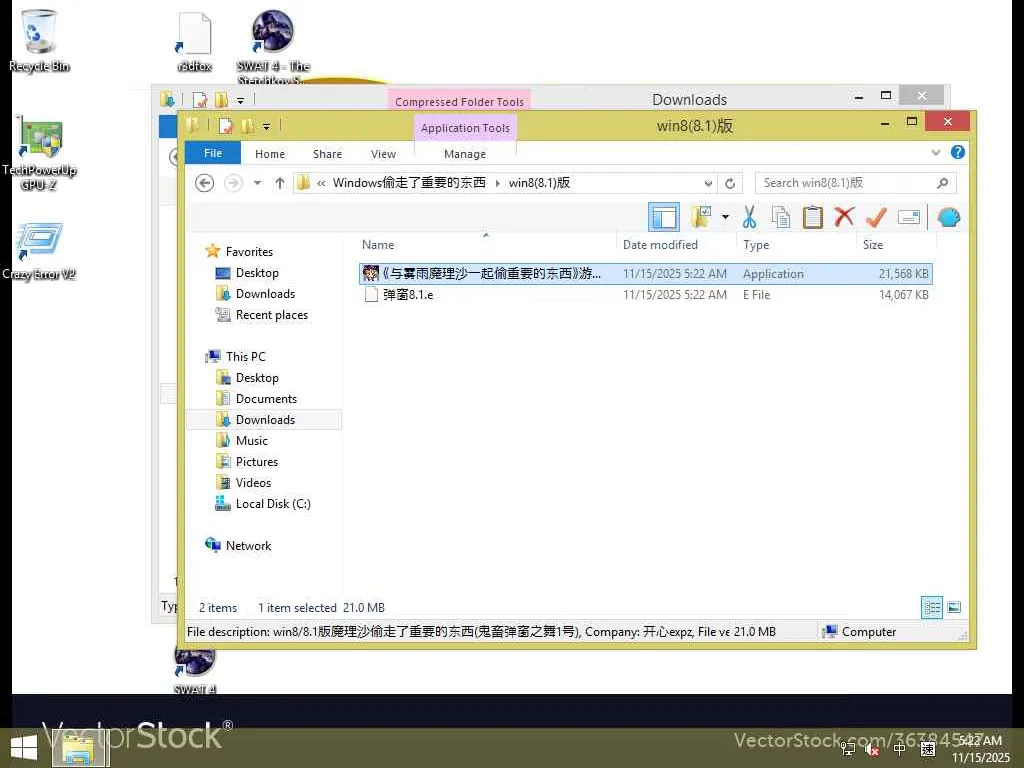Image resolution: width=1024 pixels, height=768 pixels.
Task: Open the Windows Start button
Action: point(24,748)
